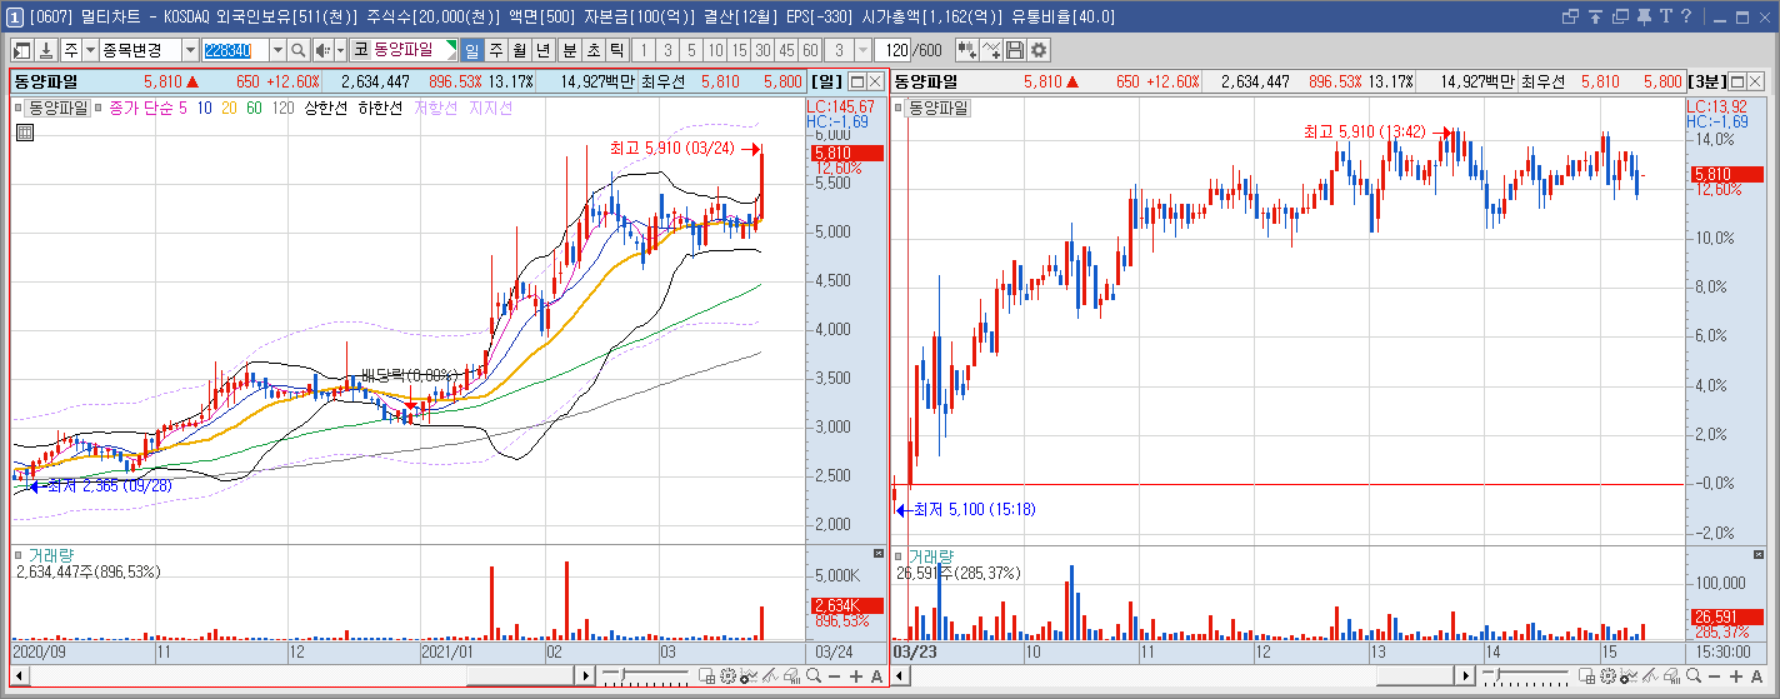Image resolution: width=1780 pixels, height=699 pixels.
Task: Click the detach window icon in title bar
Action: click(1570, 16)
